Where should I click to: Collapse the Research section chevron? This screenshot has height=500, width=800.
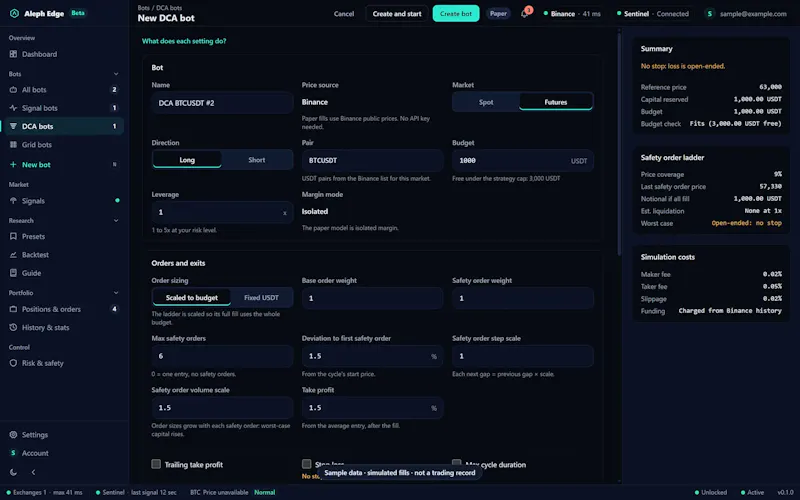click(x=116, y=221)
